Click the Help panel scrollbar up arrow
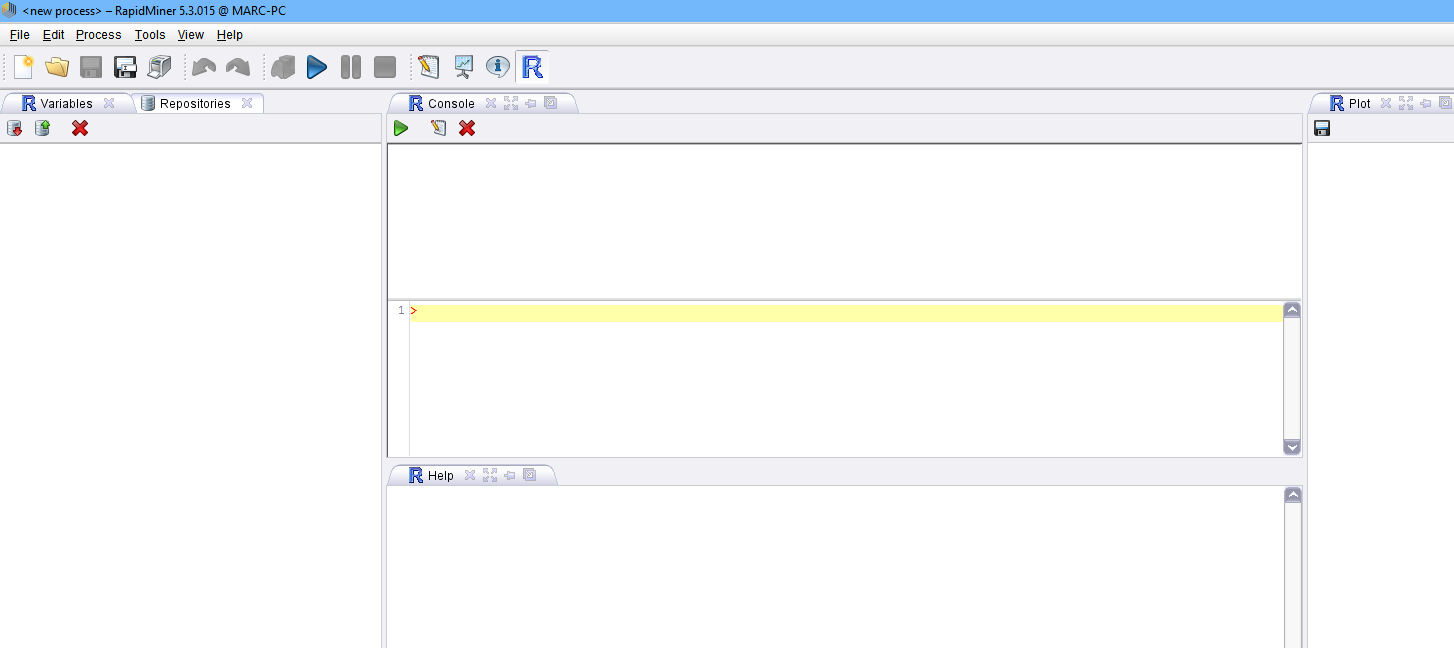This screenshot has height=648, width=1454. click(1293, 495)
